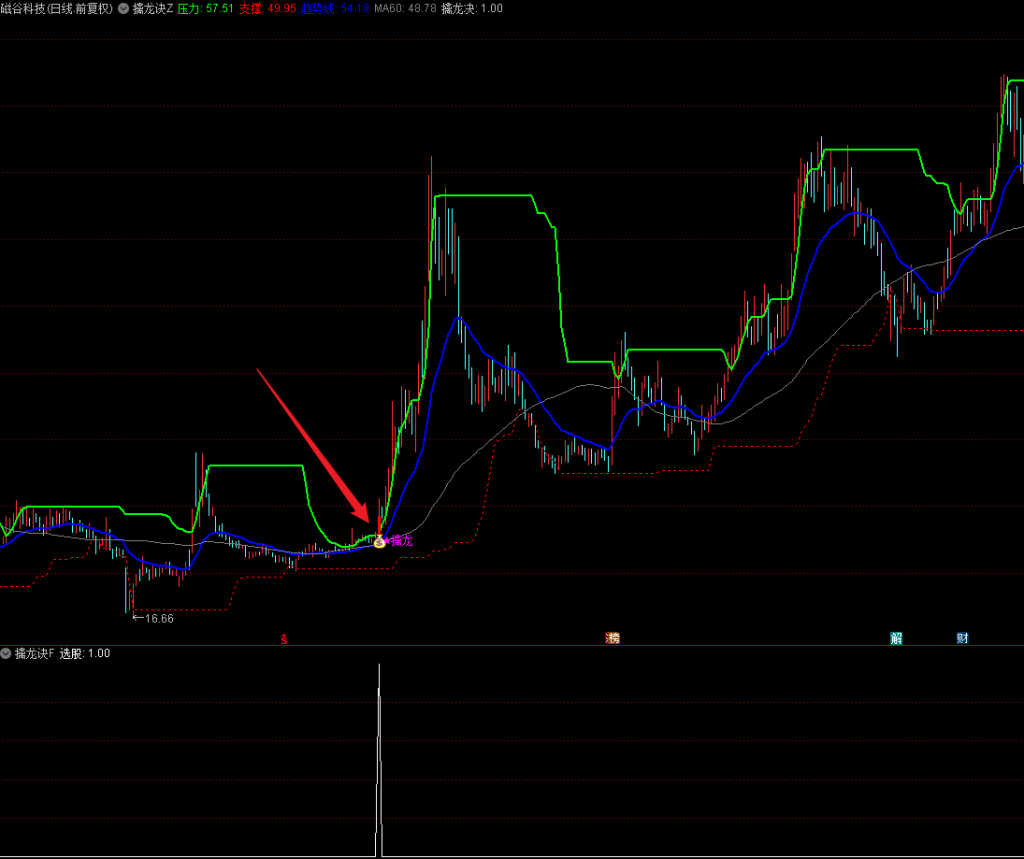1024x859 pixels.
Task: Click the MA60 48.78 legend value
Action: click(x=405, y=8)
